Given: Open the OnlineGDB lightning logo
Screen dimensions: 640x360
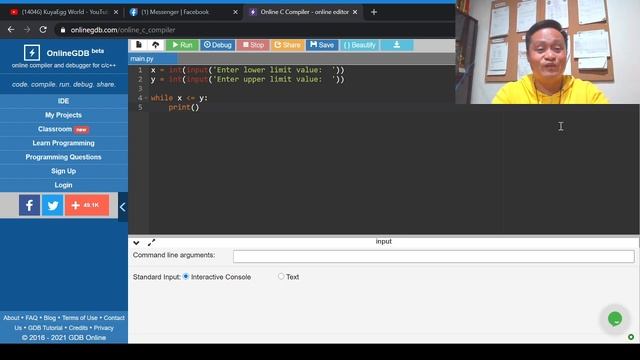Looking at the screenshot, I should click(x=31, y=53).
